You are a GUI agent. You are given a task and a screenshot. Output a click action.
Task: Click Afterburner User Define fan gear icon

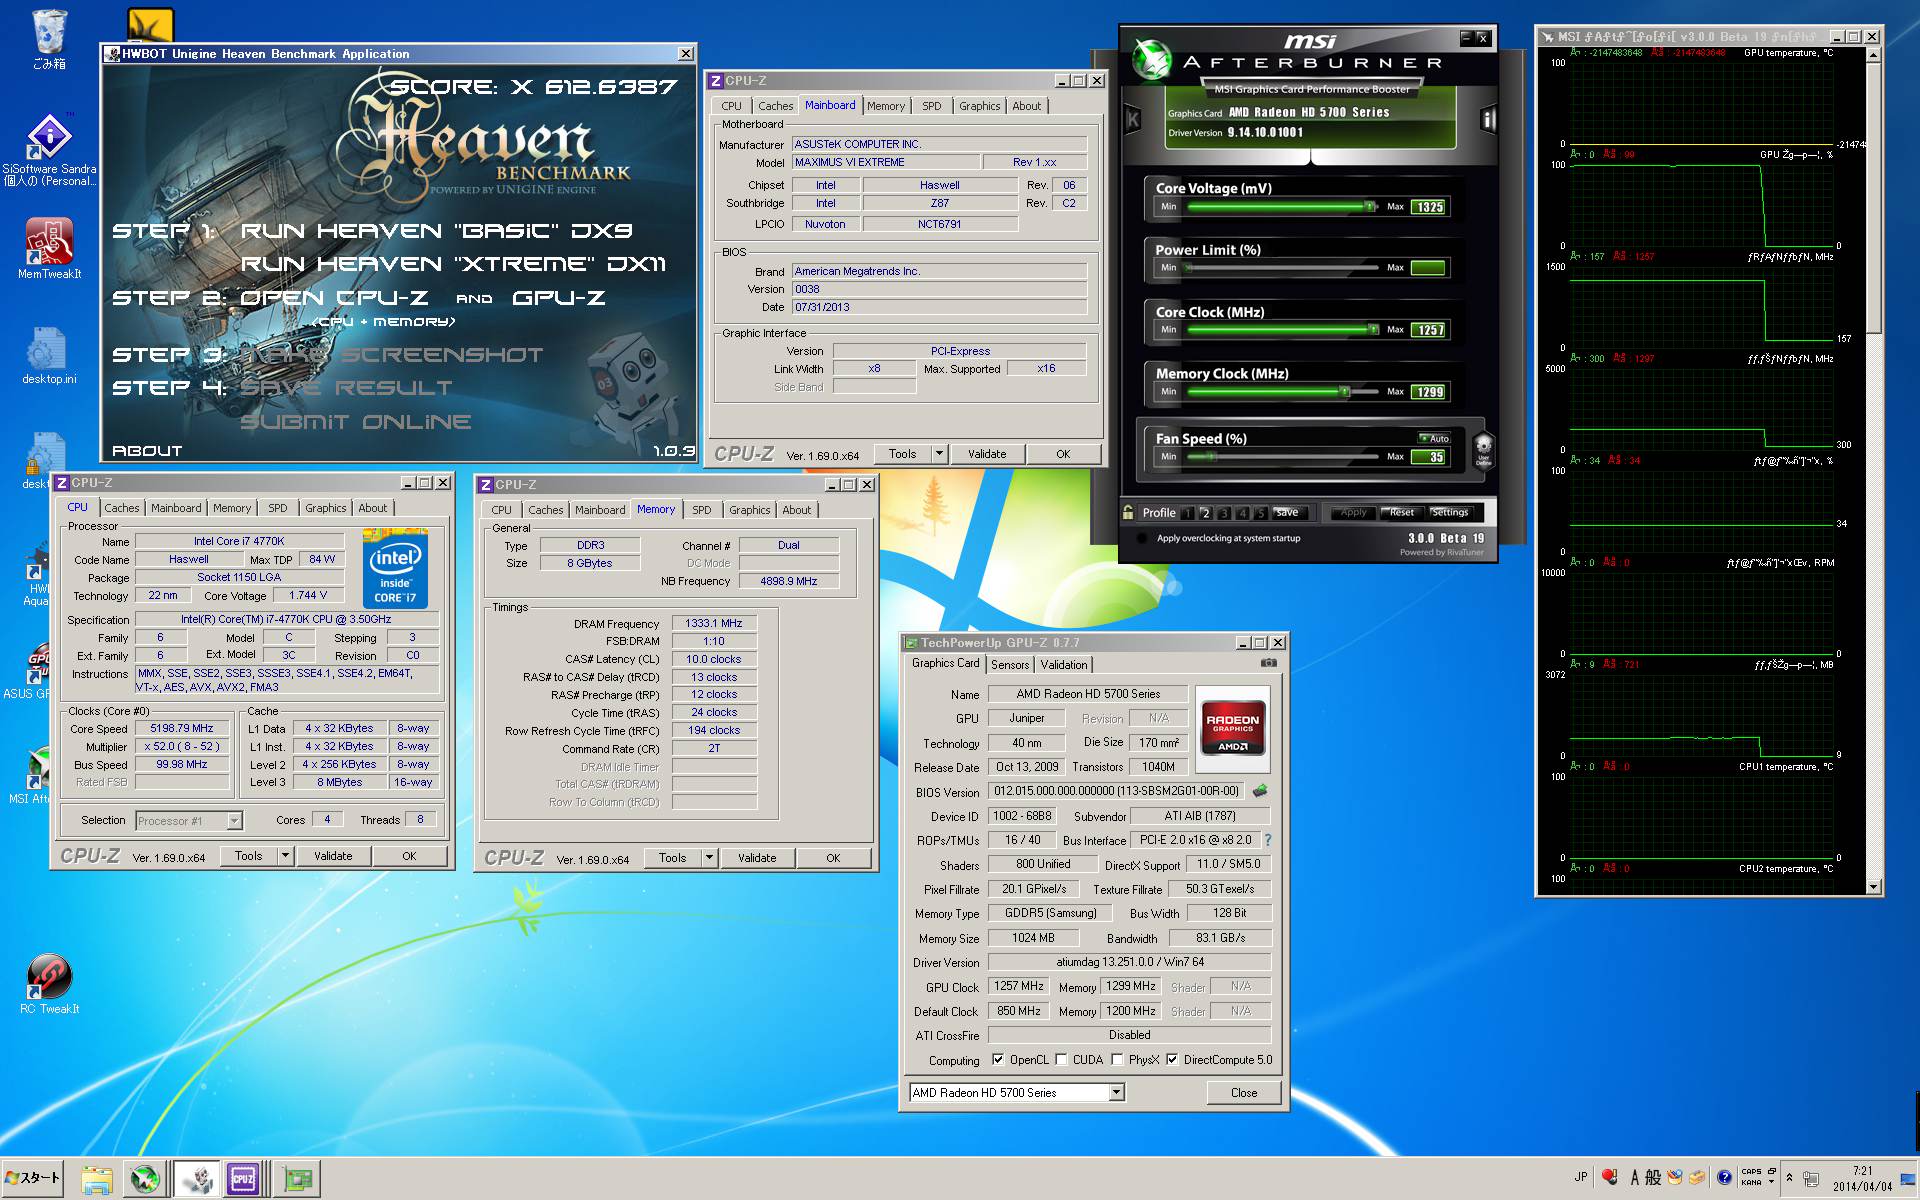pyautogui.click(x=1484, y=449)
